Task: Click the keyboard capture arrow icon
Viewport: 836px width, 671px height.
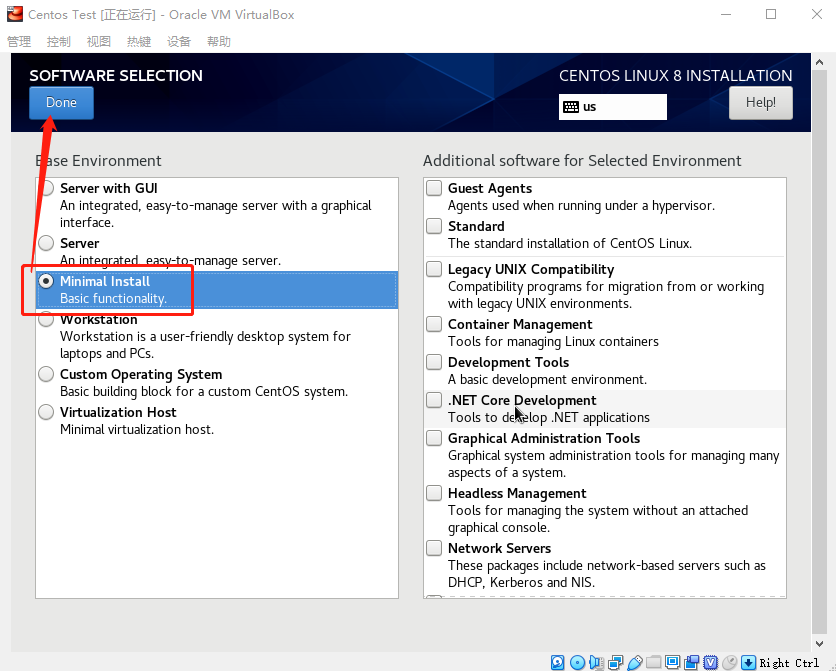Action: point(749,662)
